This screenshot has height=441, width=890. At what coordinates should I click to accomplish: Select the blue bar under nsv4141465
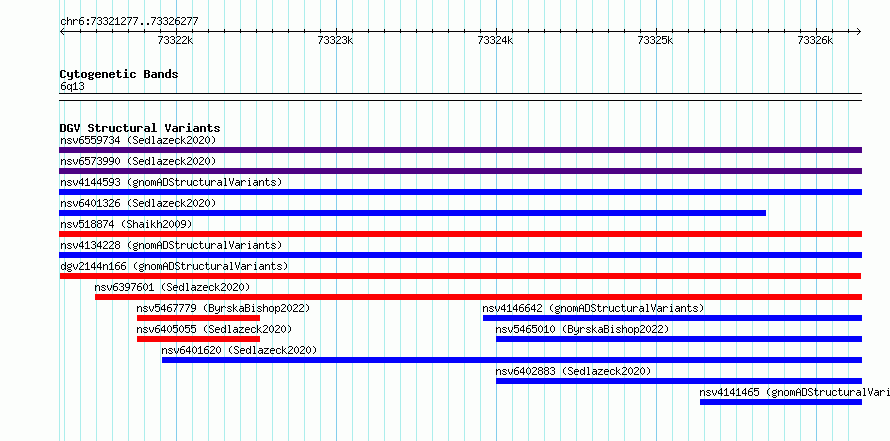(780, 402)
